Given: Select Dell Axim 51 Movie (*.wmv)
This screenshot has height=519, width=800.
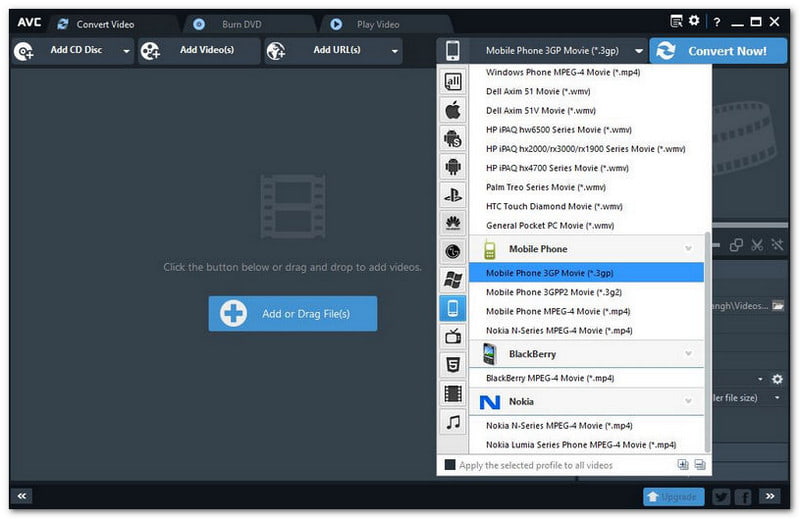Looking at the screenshot, I should point(587,91).
